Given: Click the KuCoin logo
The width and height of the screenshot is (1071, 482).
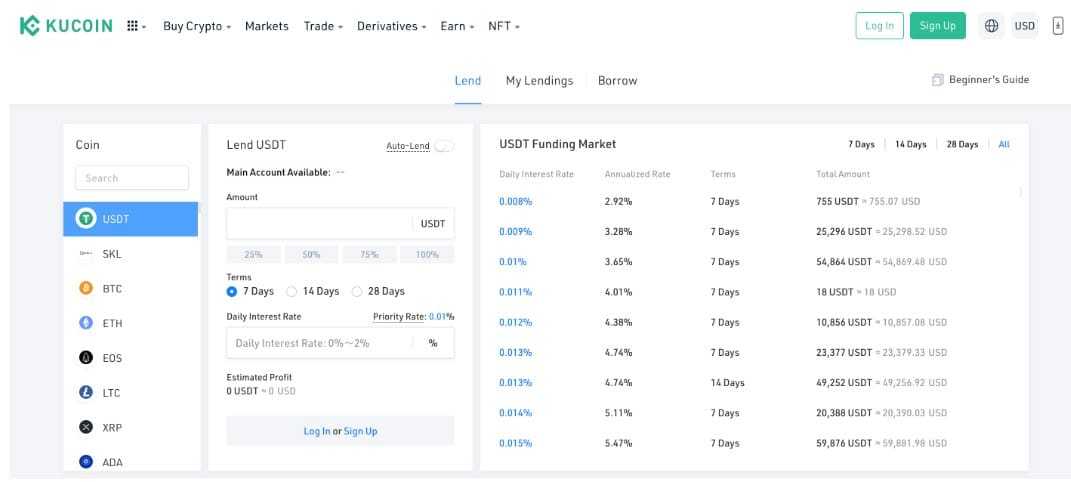Looking at the screenshot, I should click(66, 26).
